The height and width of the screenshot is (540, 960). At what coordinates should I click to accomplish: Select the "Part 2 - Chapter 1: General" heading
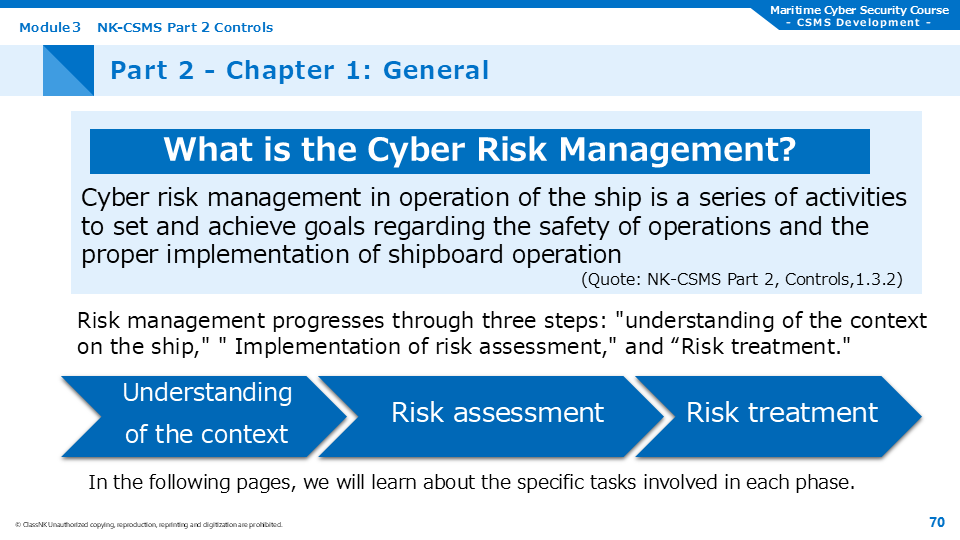[x=299, y=70]
